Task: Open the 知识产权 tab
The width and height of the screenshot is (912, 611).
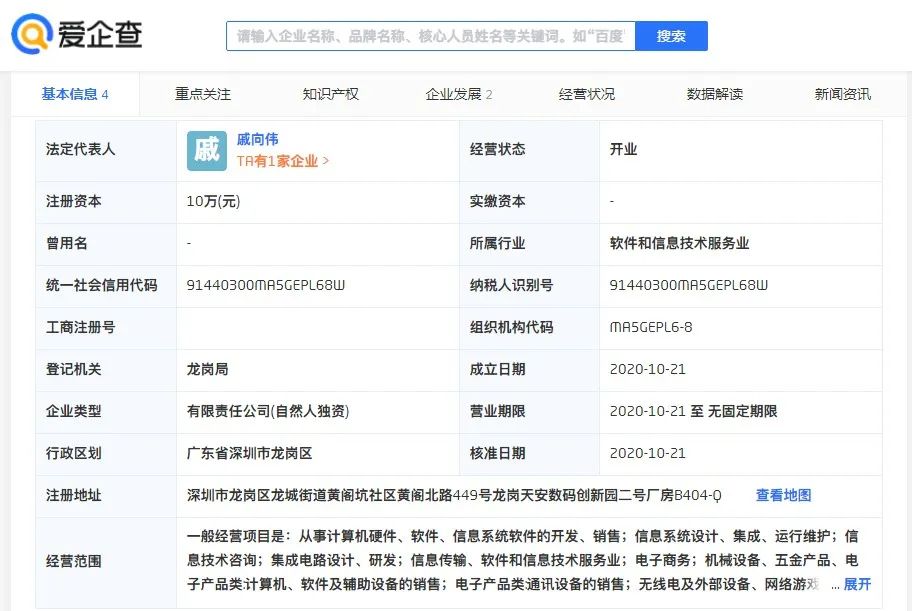Action: (330, 93)
